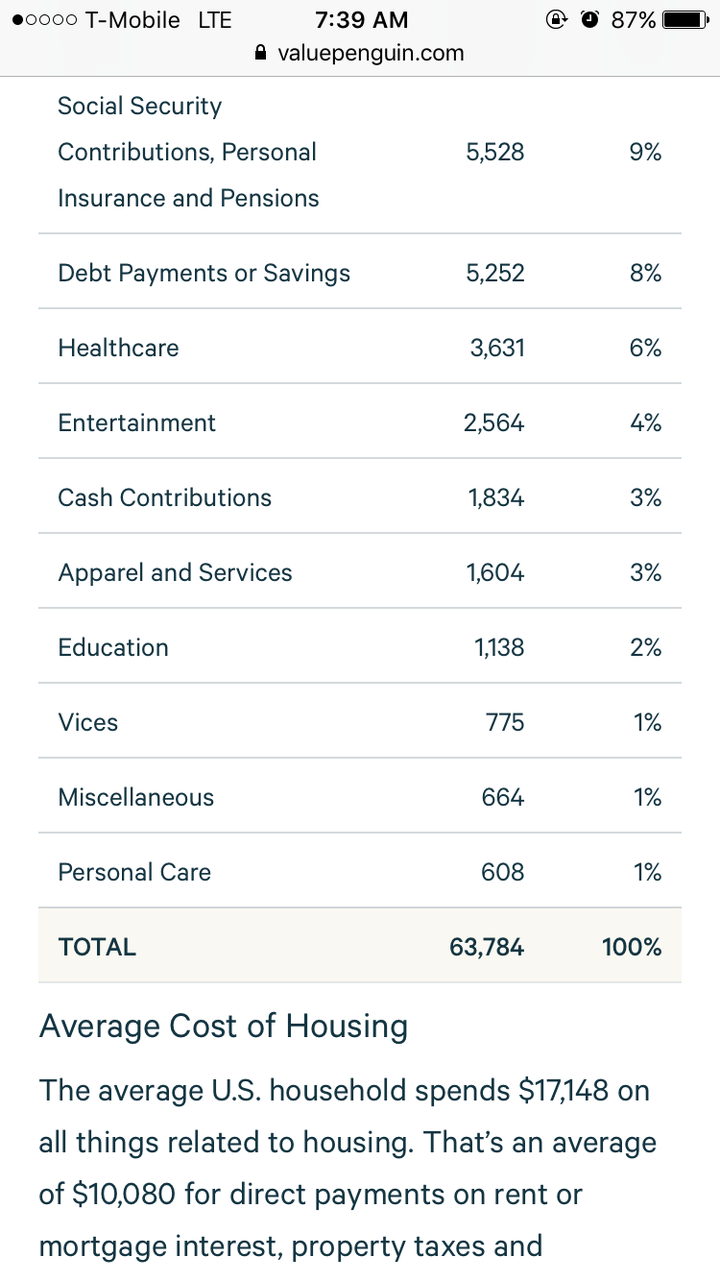Select the Healthcare row label
The width and height of the screenshot is (720, 1281).
click(x=118, y=348)
